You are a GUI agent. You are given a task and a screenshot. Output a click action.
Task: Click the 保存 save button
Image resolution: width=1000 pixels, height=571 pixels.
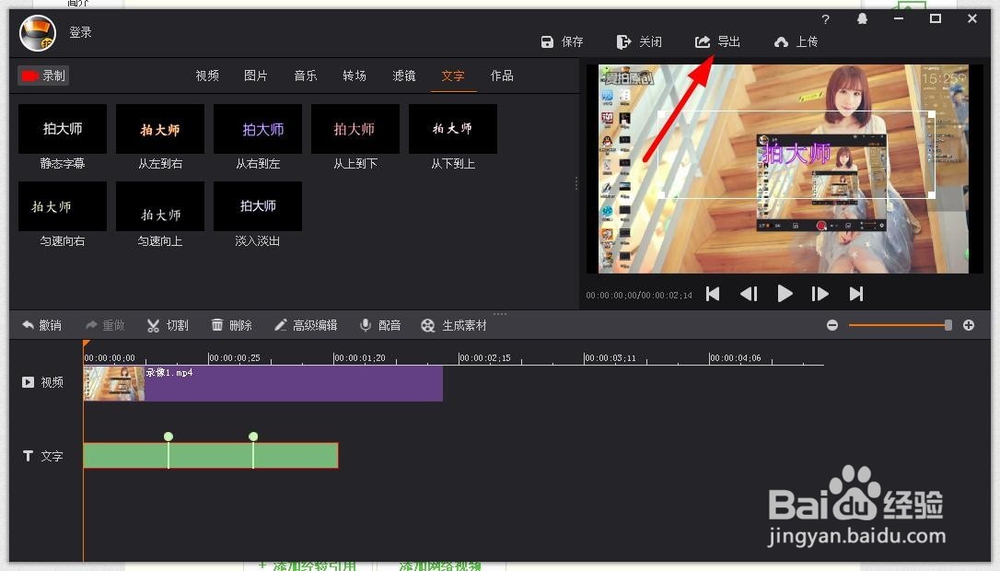[x=562, y=42]
